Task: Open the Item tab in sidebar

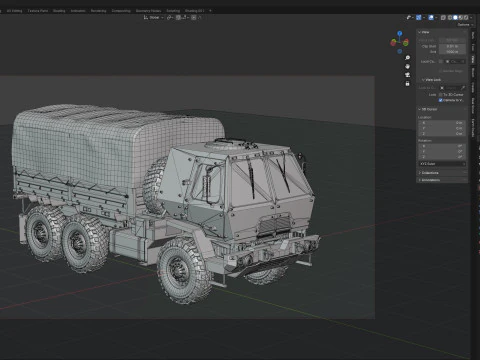Action: click(x=473, y=35)
